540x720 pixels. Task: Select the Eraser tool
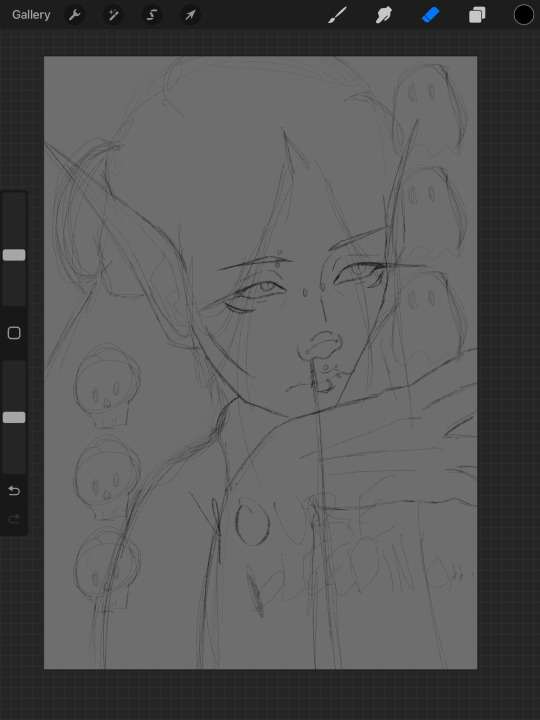click(430, 15)
